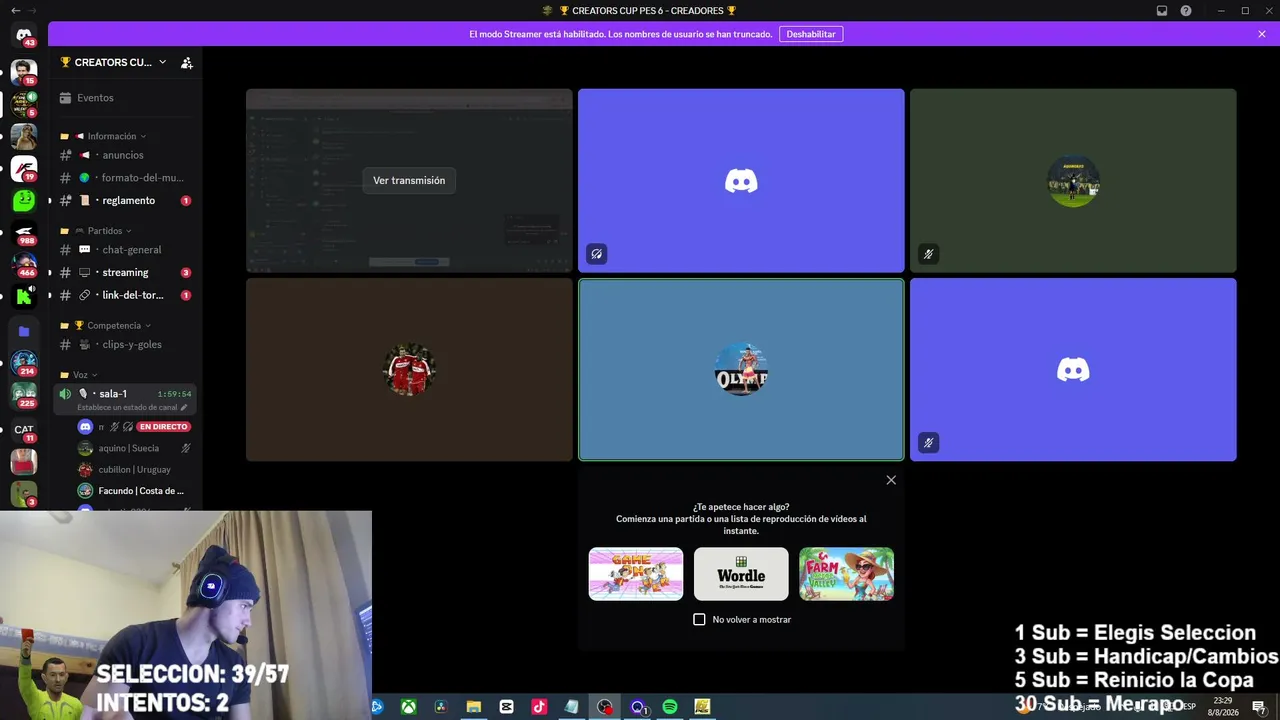Open TikTok from the taskbar

tap(539, 707)
